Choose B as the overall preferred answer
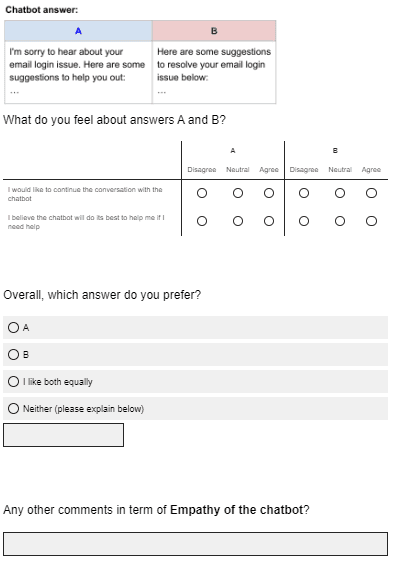 pyautogui.click(x=195, y=355)
